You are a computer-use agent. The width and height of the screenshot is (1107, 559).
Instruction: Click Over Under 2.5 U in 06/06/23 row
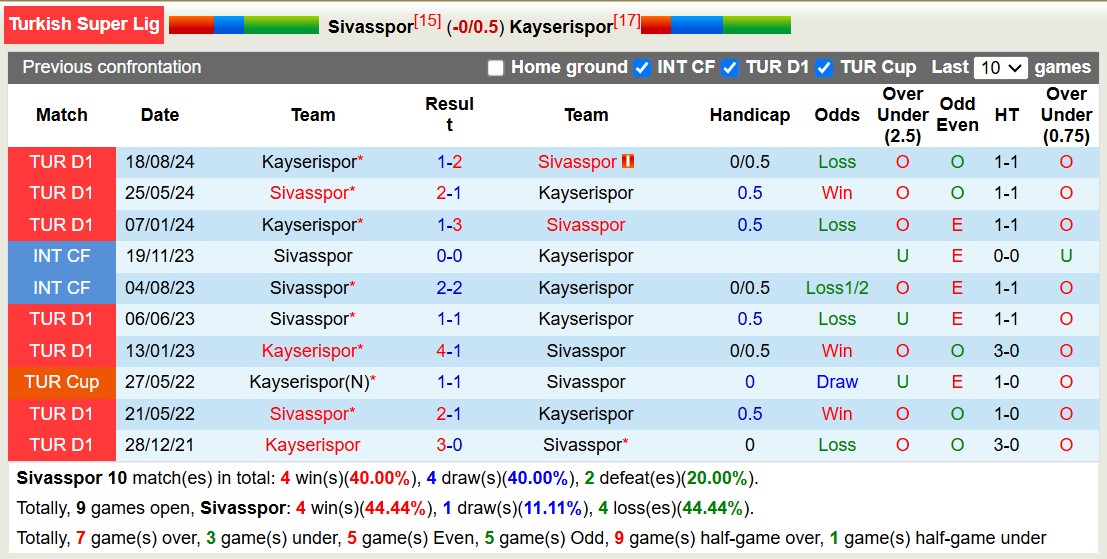pos(902,319)
